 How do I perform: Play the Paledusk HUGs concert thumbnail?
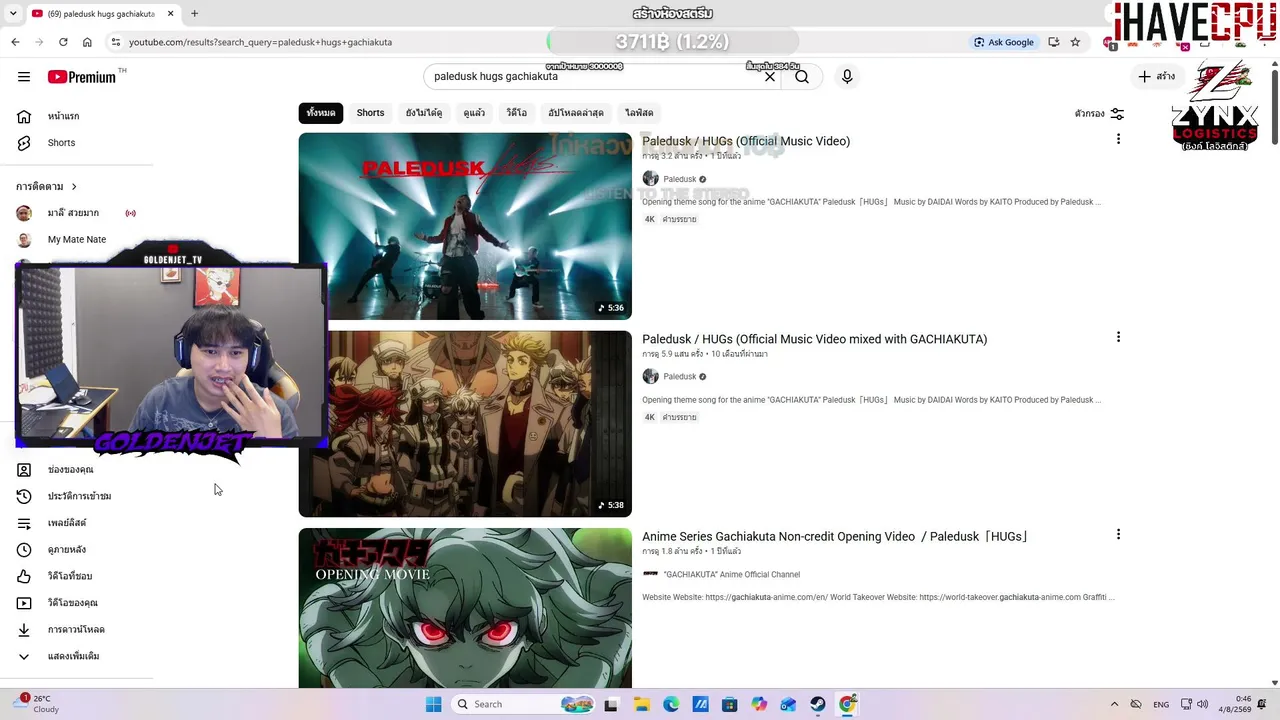[465, 226]
